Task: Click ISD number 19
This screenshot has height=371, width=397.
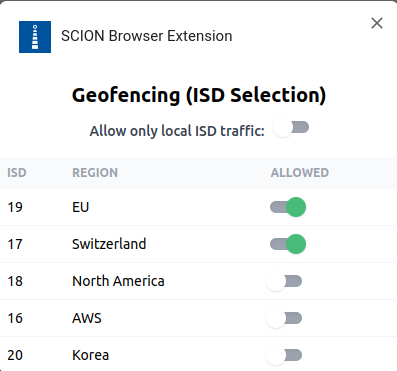Action: click(x=15, y=207)
